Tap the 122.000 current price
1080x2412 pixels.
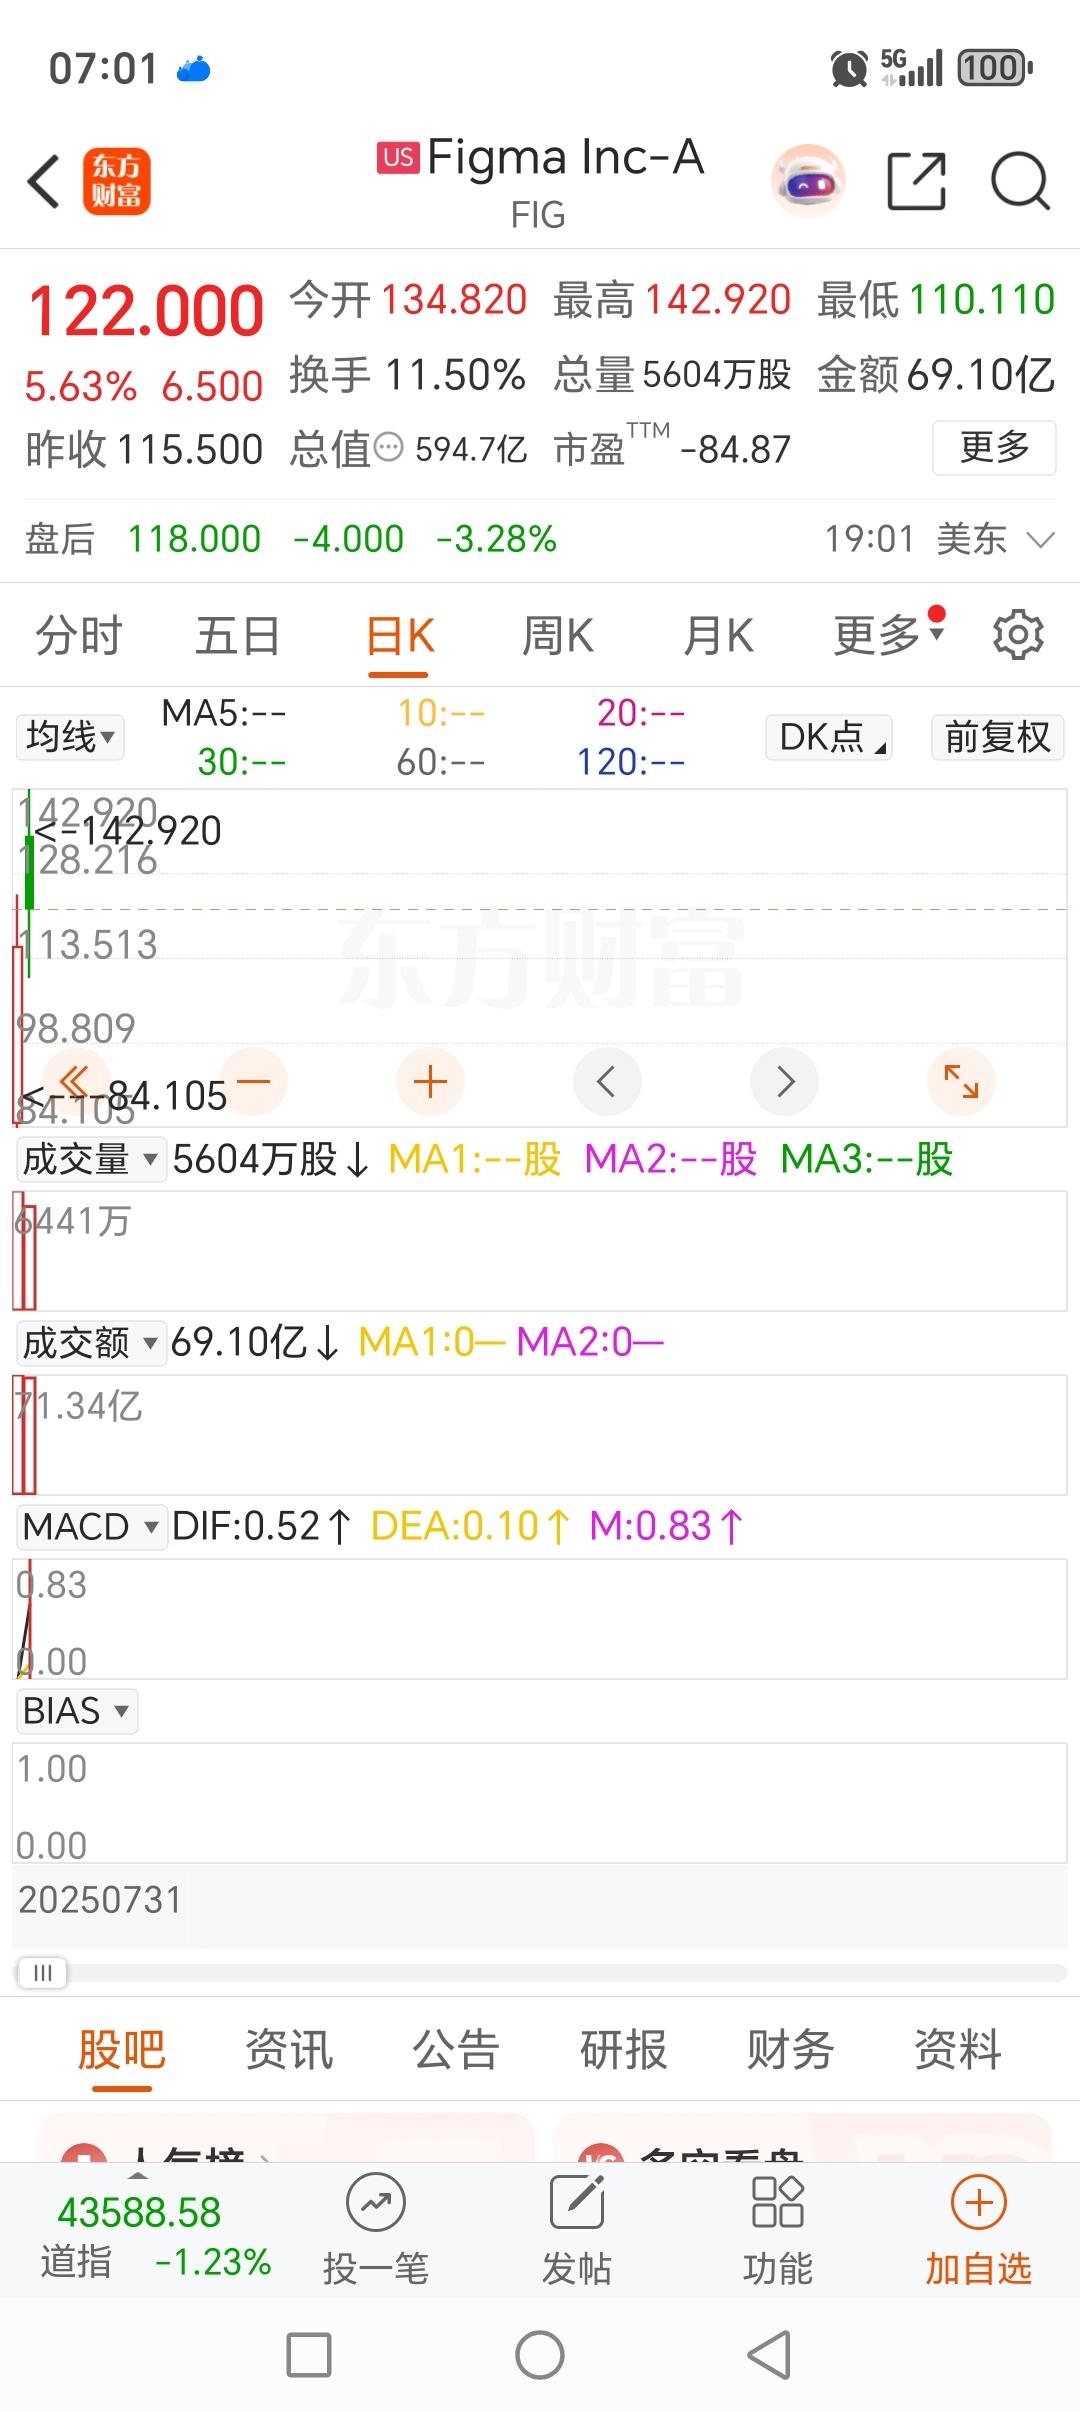[146, 310]
